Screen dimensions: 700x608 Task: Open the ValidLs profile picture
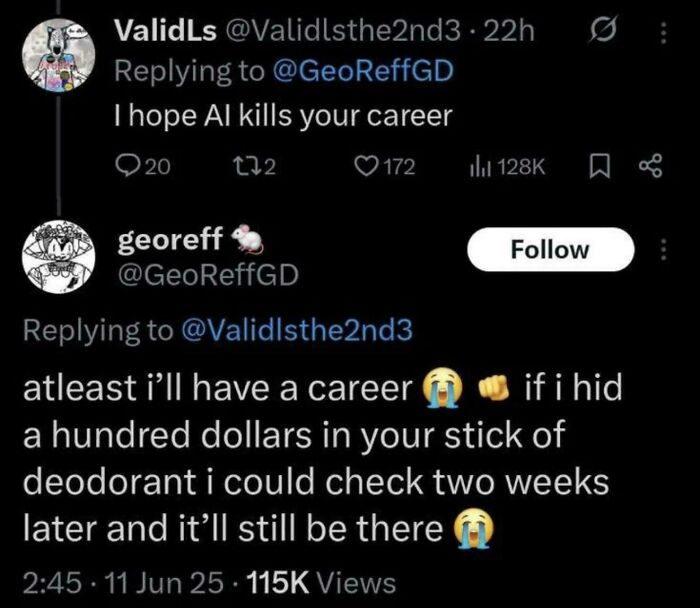[x=58, y=55]
